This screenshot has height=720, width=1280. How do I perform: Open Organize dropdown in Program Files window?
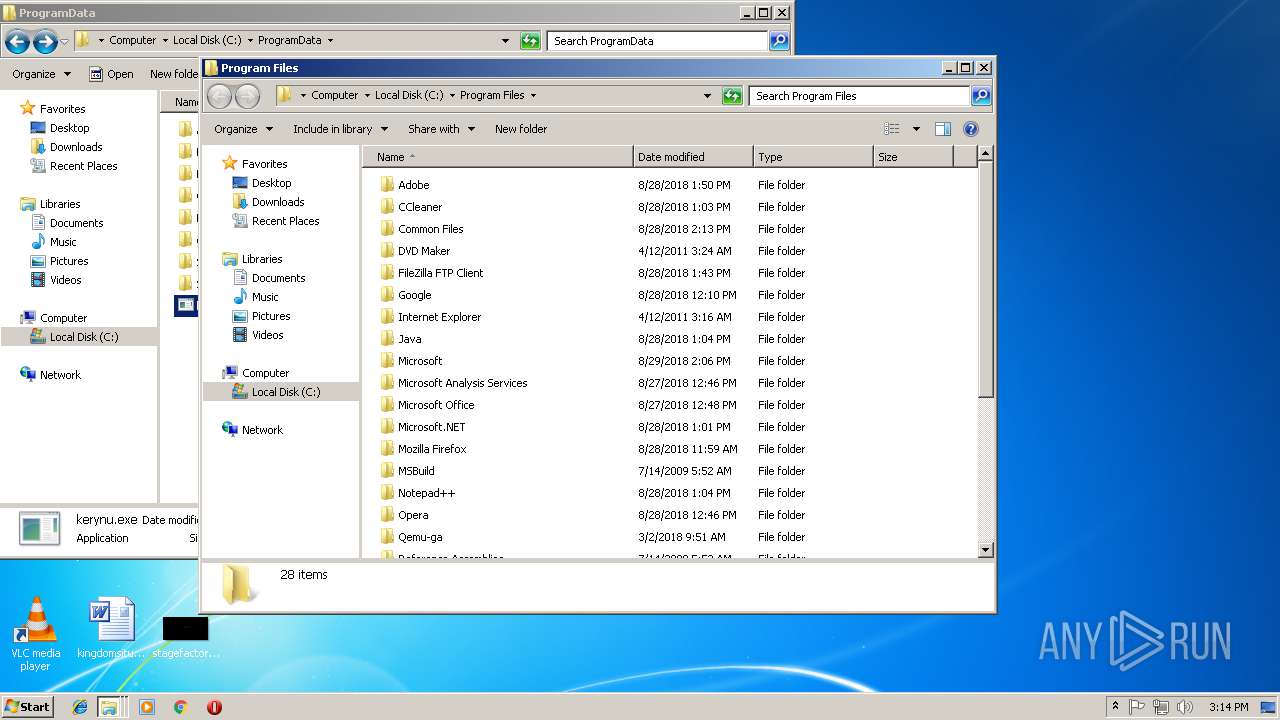click(x=243, y=129)
